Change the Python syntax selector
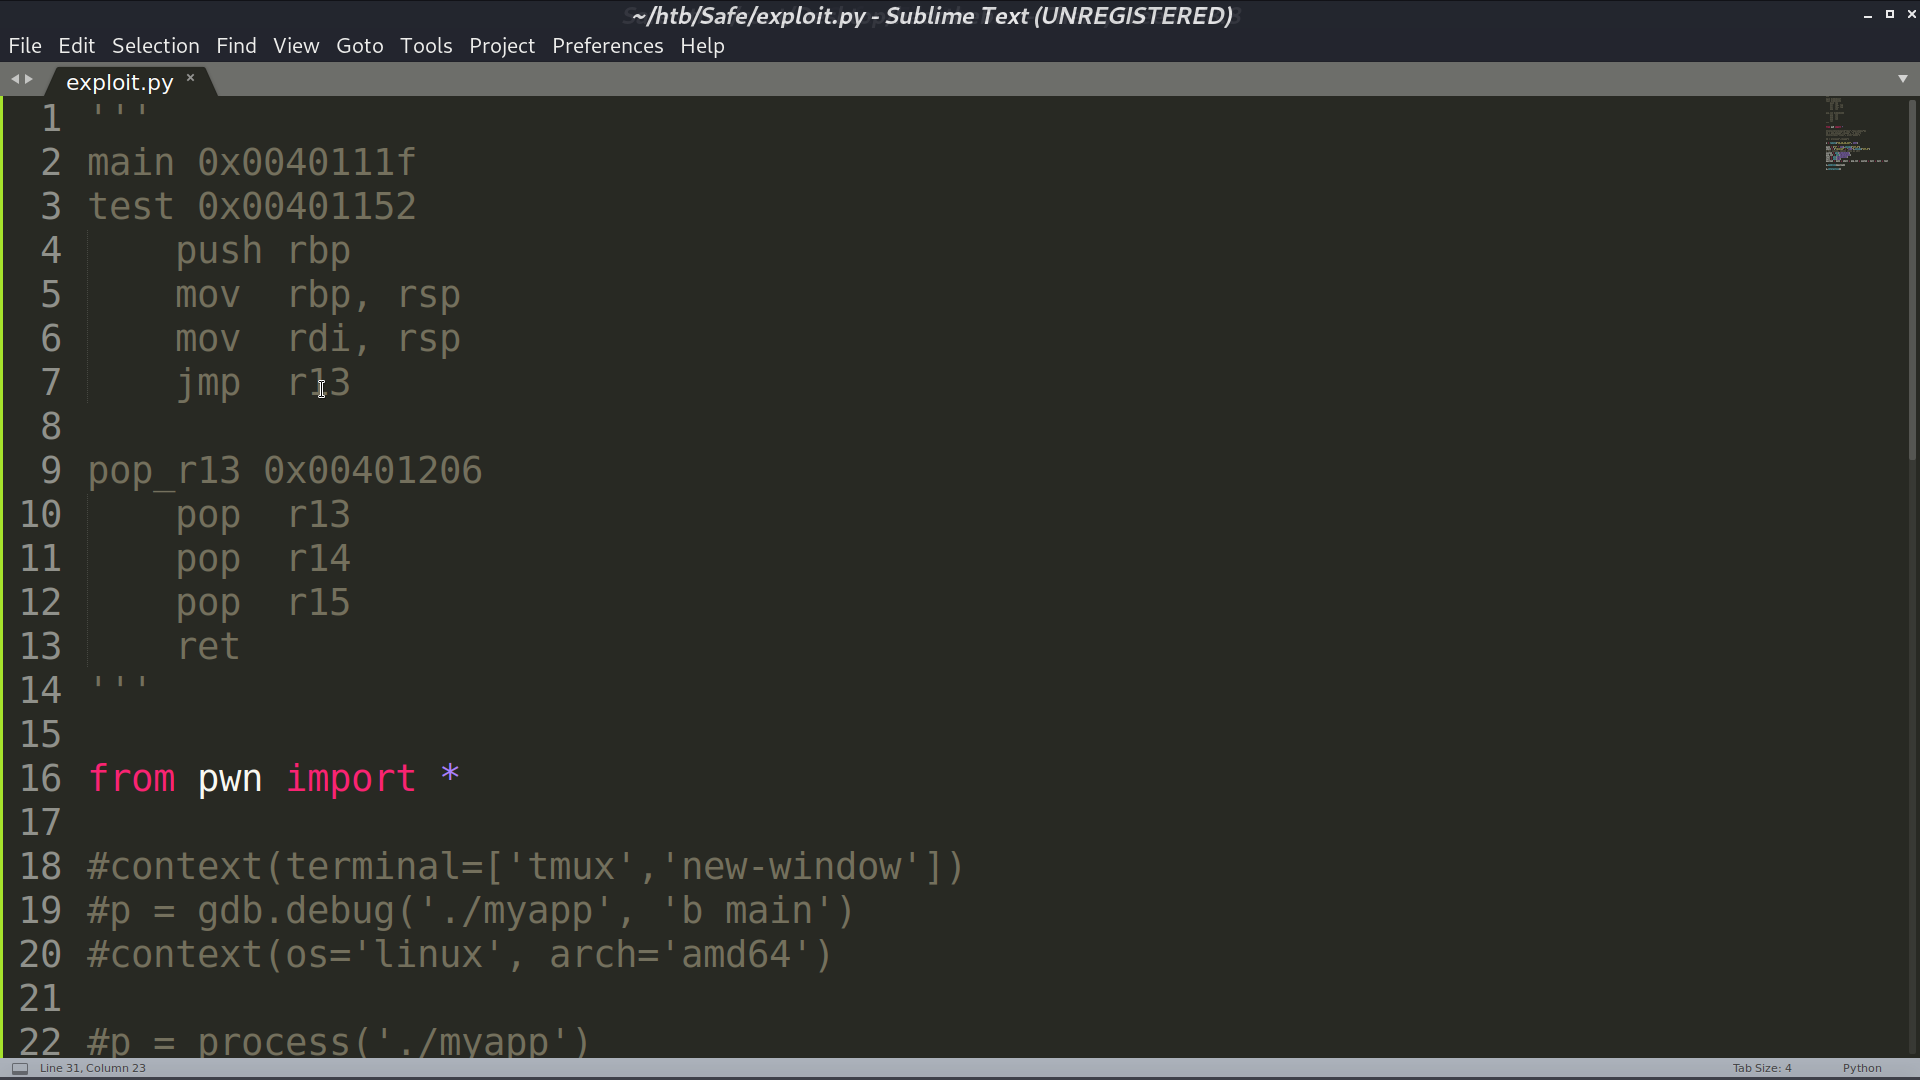 1862,1068
